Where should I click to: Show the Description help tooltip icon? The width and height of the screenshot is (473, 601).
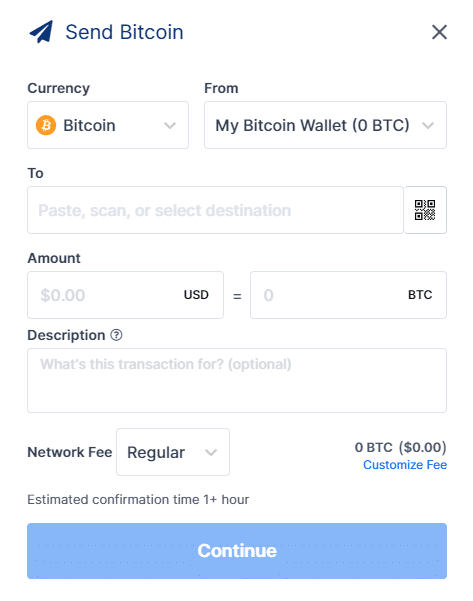[x=117, y=335]
